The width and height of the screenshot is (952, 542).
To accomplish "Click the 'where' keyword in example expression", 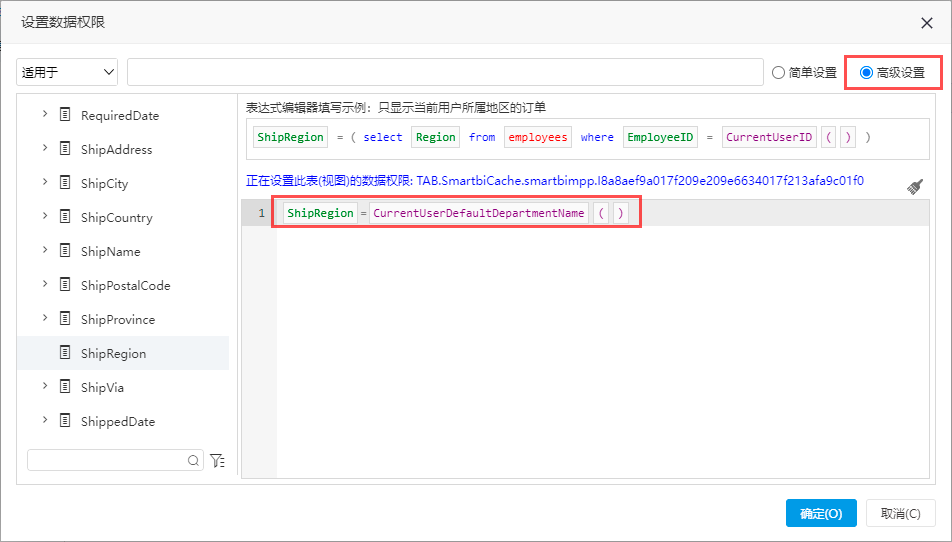I will coord(597,137).
